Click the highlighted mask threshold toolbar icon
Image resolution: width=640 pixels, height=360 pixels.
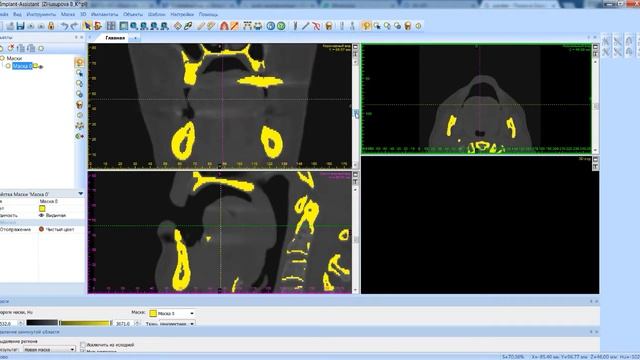pos(366,26)
